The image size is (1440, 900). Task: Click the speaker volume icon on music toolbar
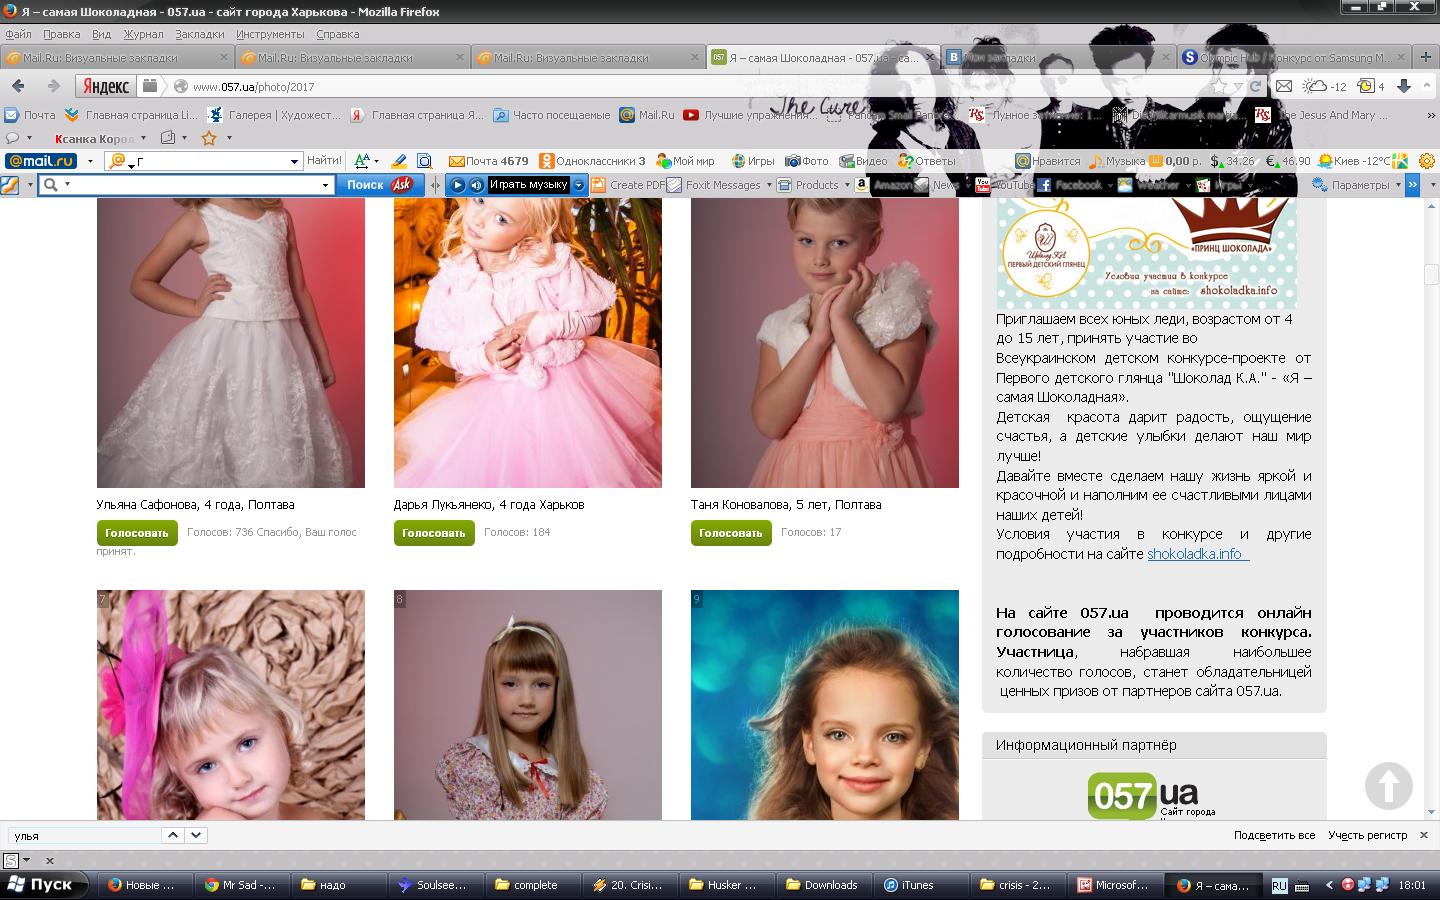(476, 185)
